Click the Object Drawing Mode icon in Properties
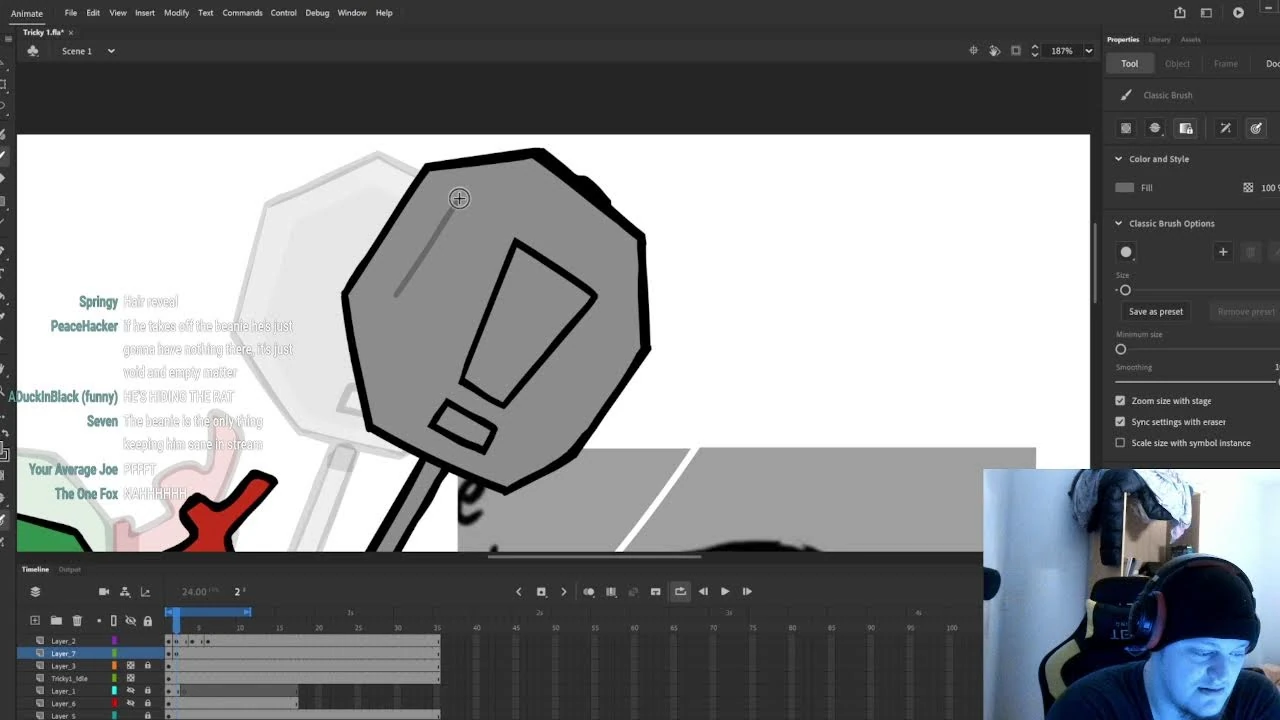Image resolution: width=1280 pixels, height=720 pixels. point(1125,128)
